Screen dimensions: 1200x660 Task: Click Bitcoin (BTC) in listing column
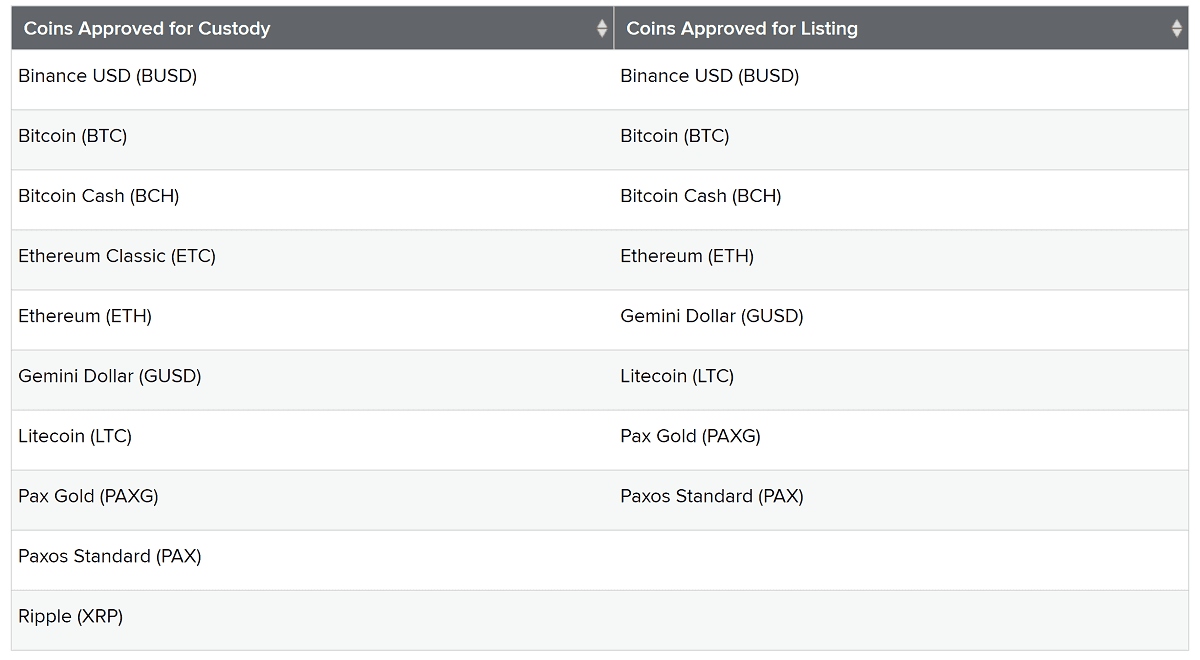pos(675,136)
